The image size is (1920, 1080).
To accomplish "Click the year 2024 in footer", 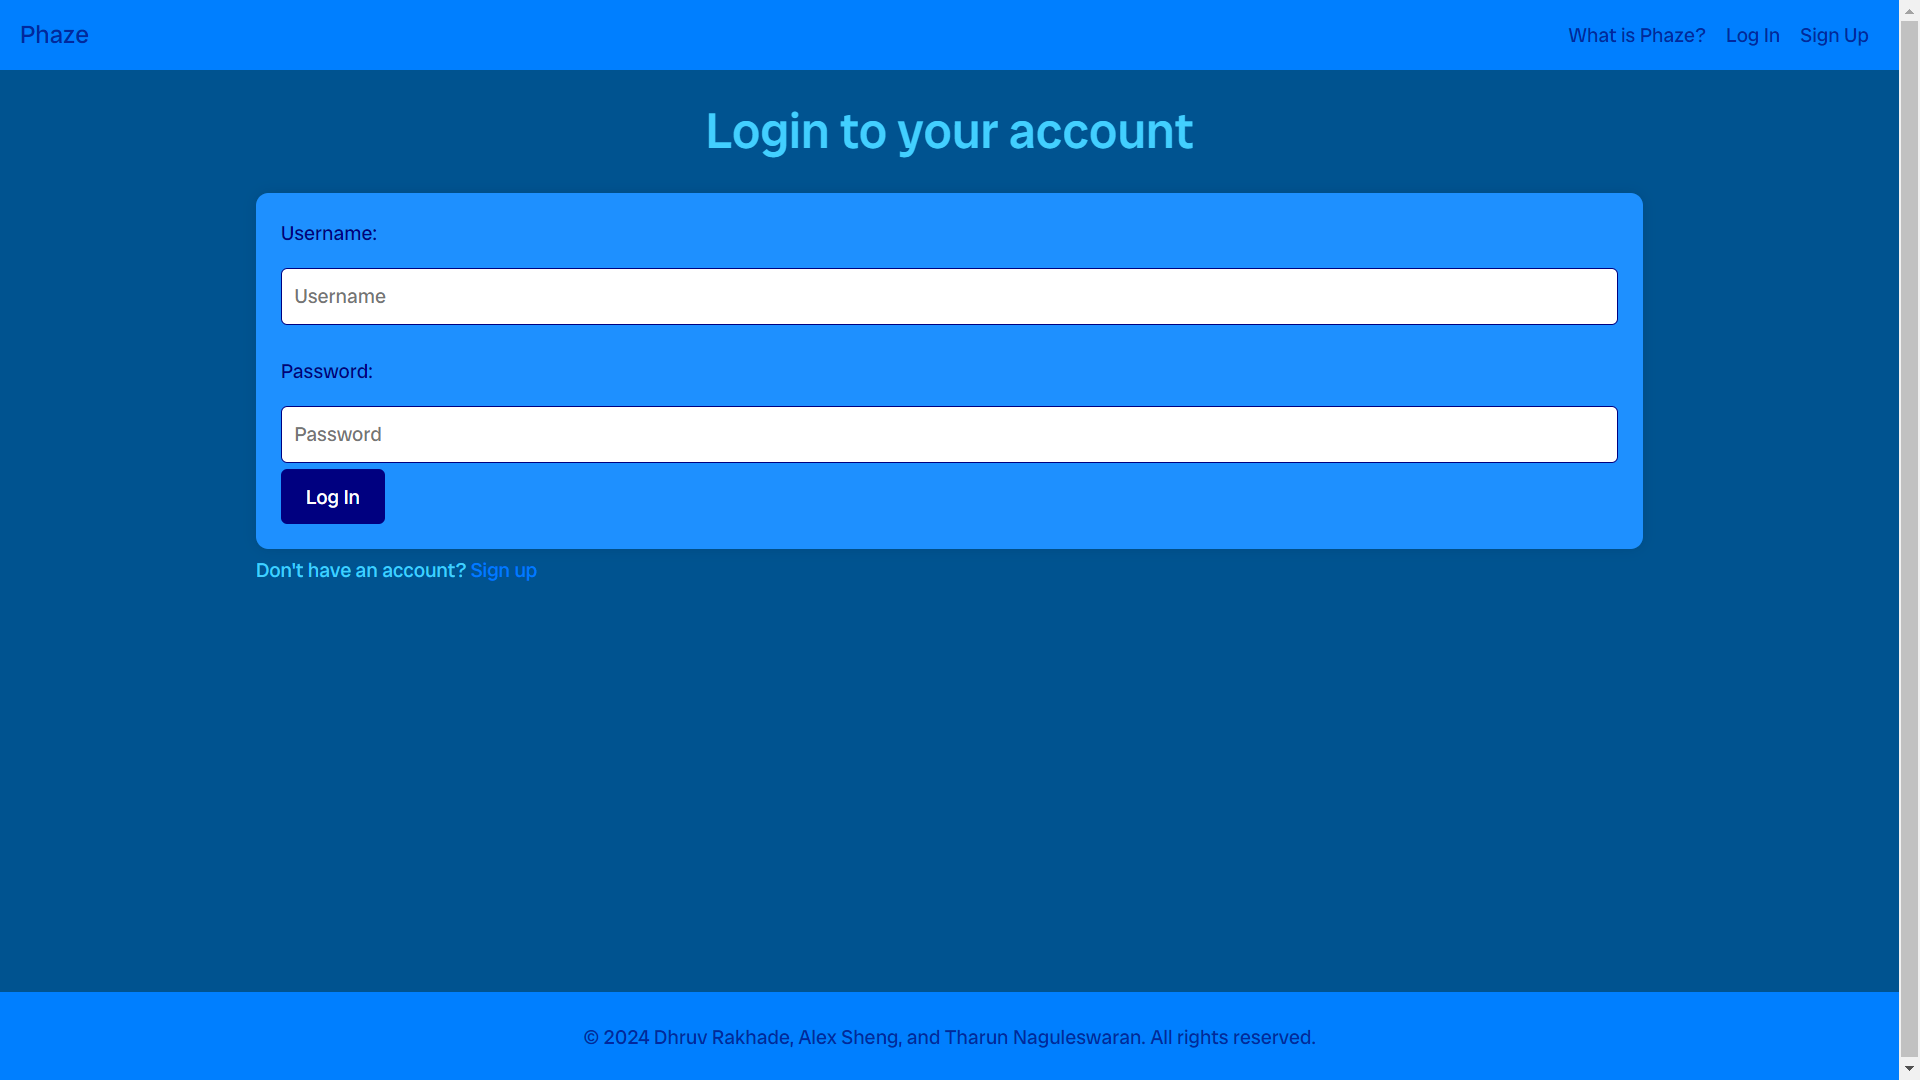I will (626, 1037).
